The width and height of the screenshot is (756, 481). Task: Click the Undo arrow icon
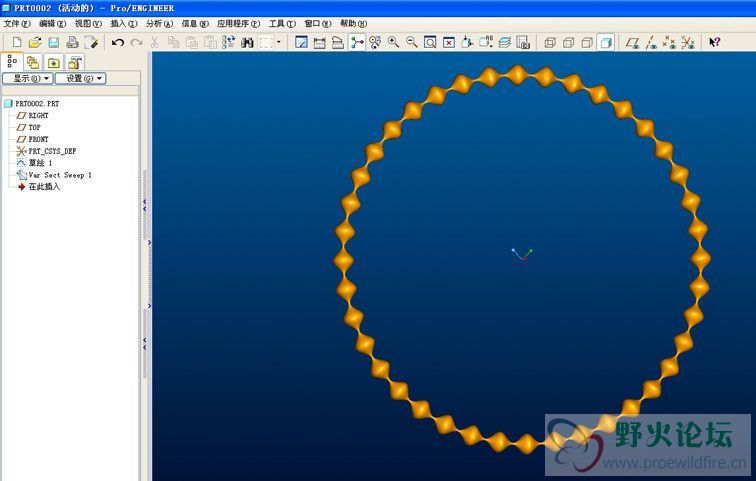118,42
